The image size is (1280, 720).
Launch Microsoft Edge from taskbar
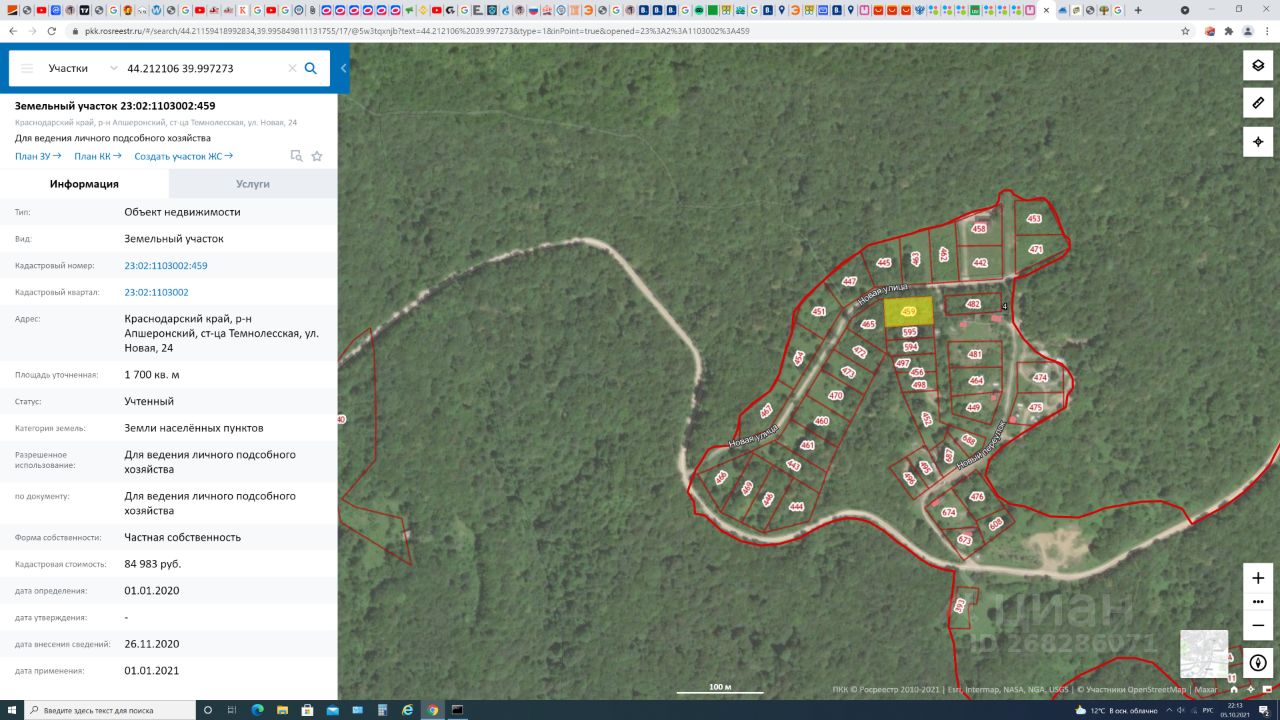(258, 710)
